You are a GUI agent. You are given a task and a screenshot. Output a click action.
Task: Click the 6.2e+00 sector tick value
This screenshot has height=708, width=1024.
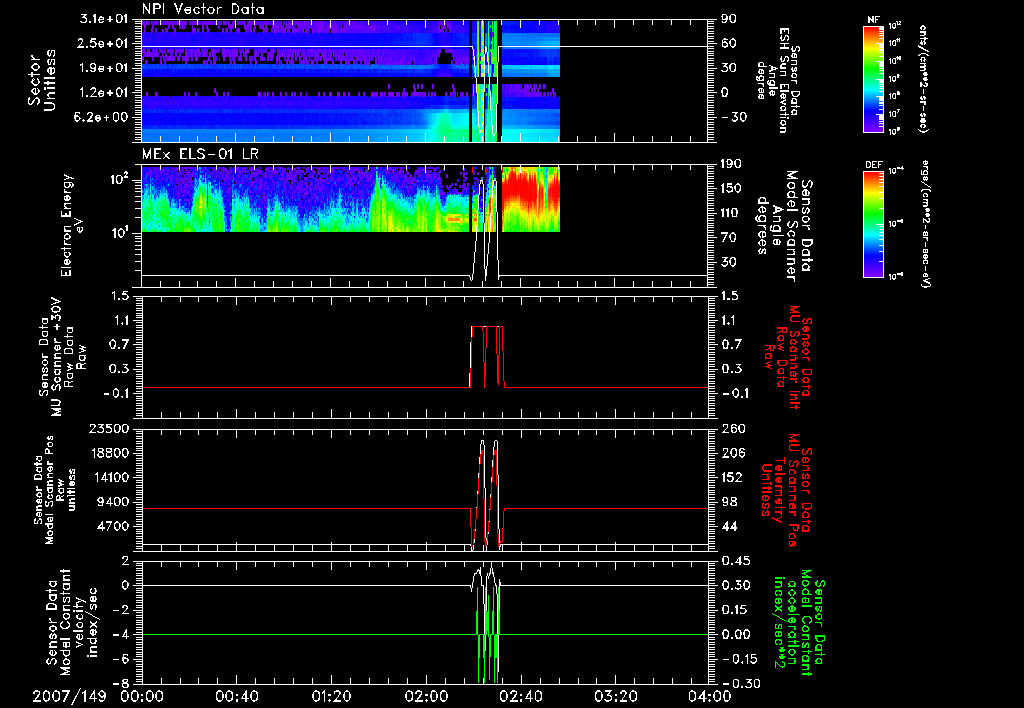pyautogui.click(x=103, y=118)
